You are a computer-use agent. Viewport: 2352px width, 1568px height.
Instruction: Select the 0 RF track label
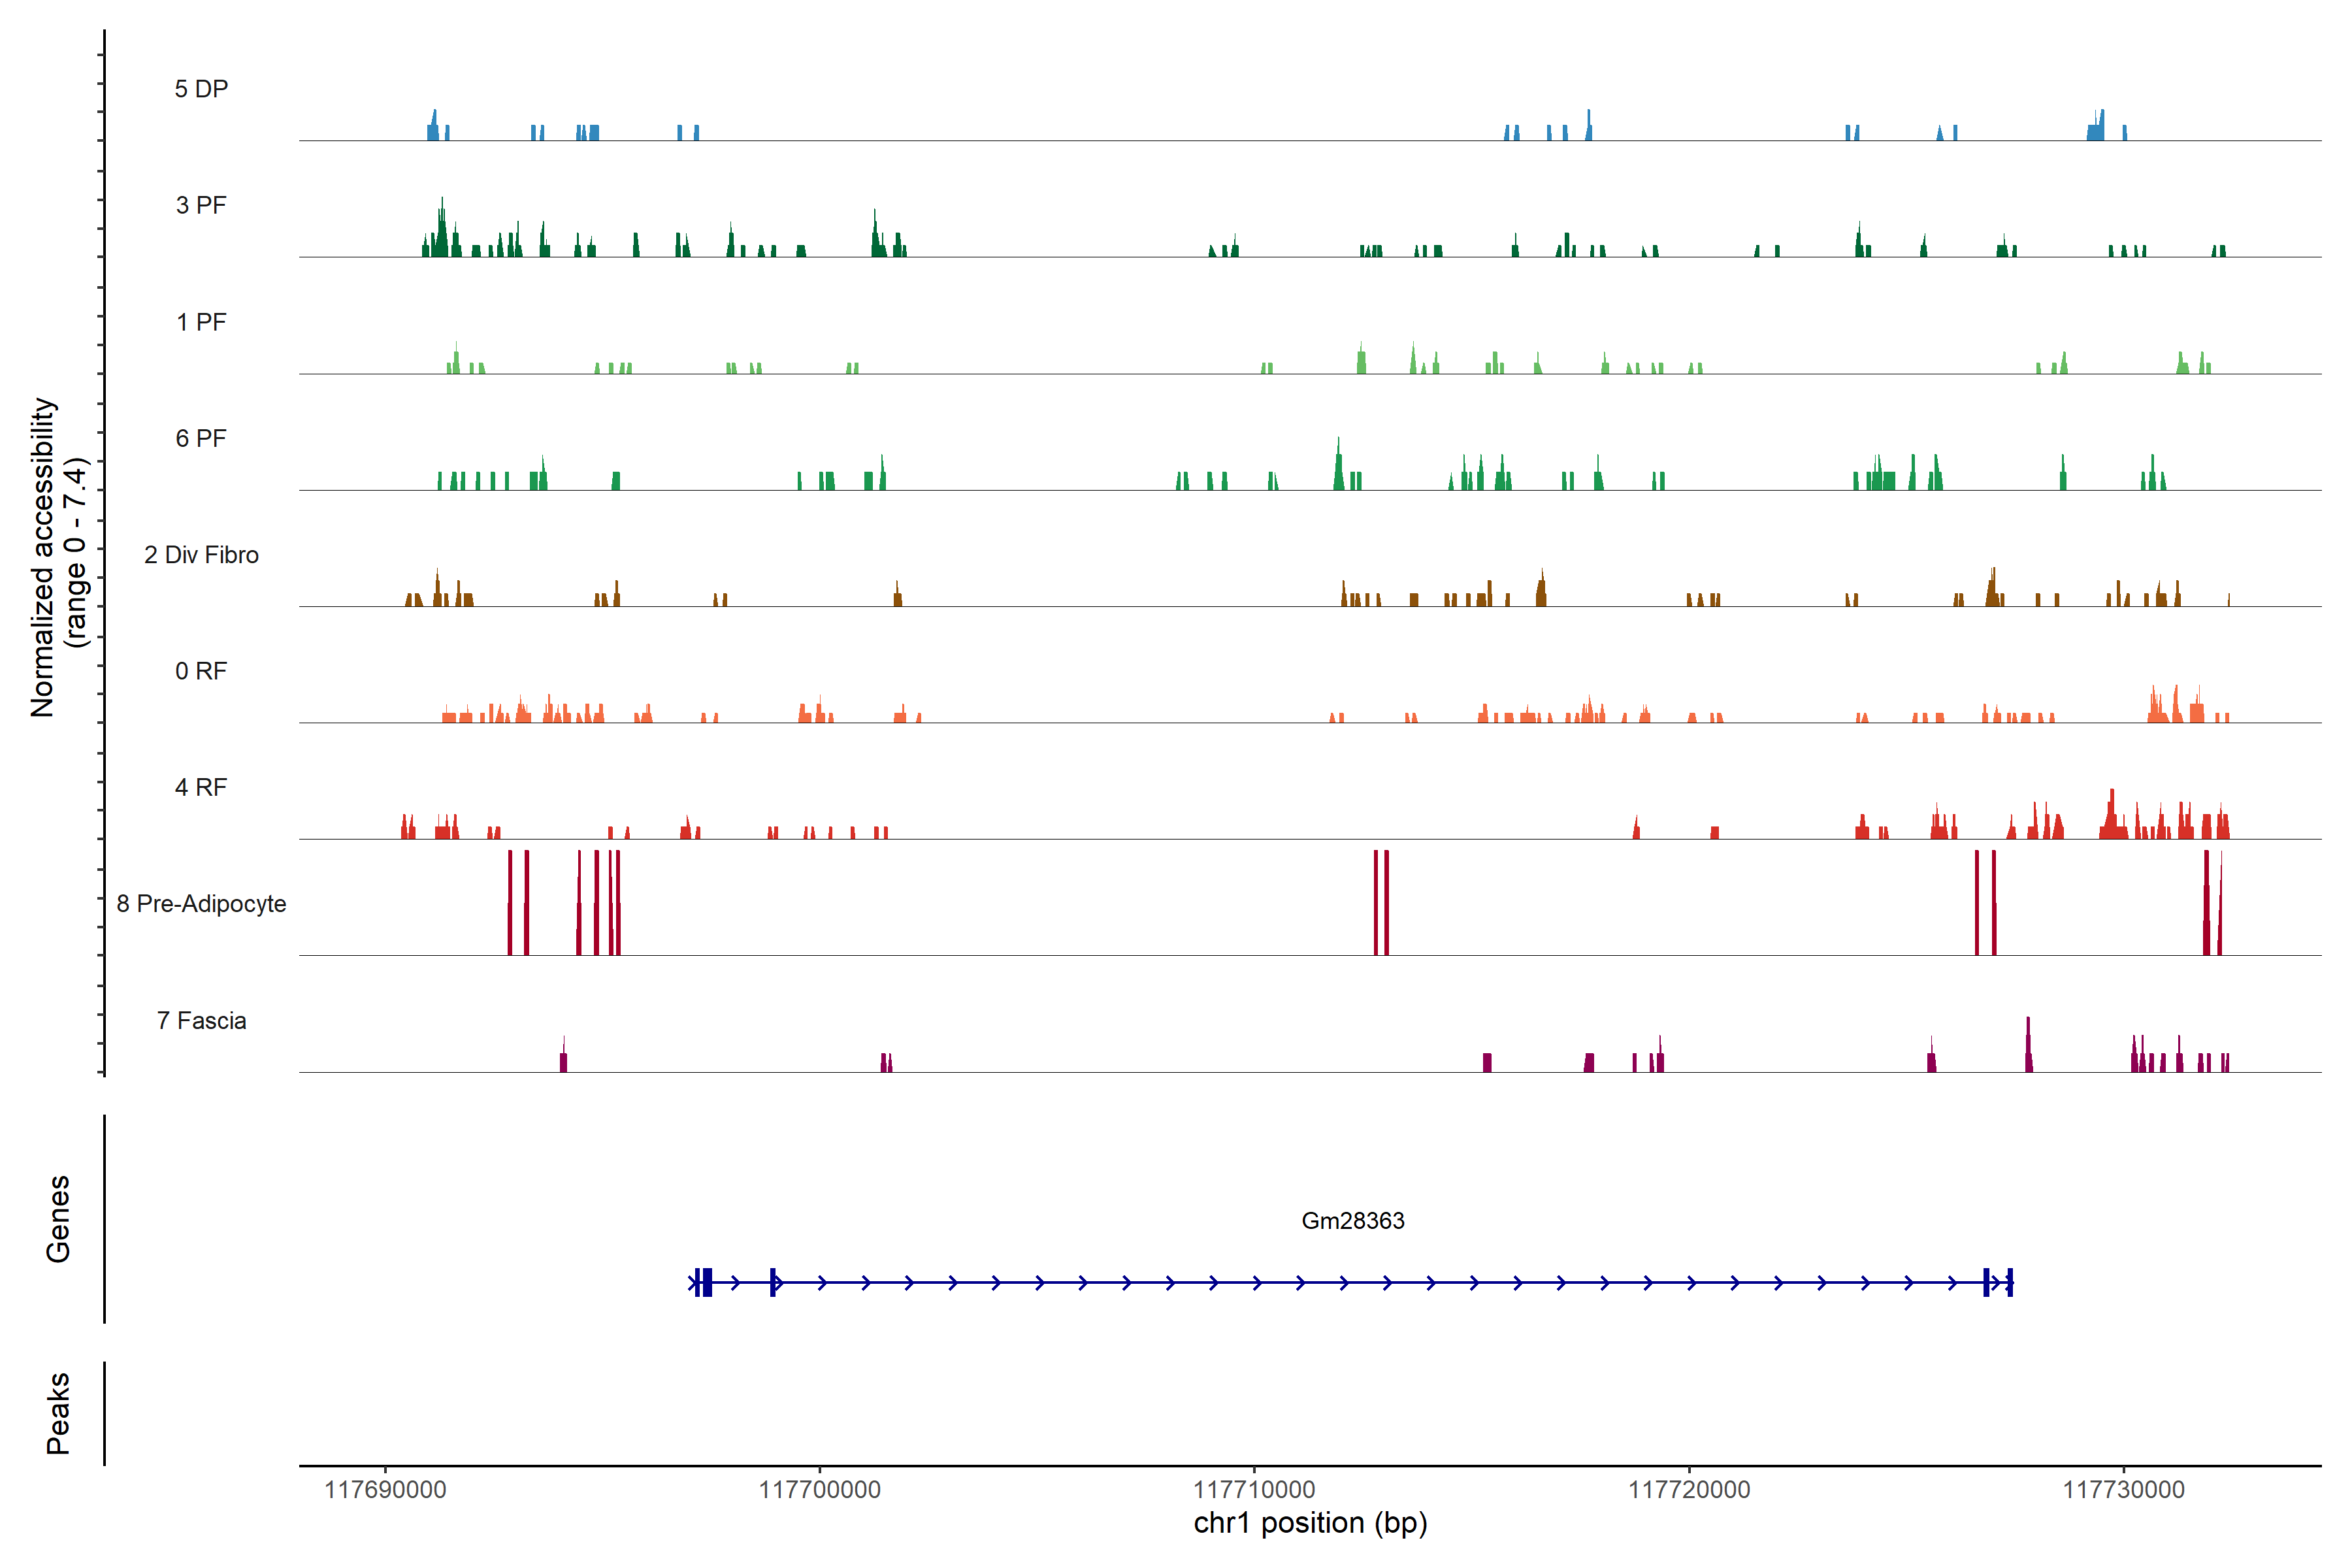click(x=201, y=671)
